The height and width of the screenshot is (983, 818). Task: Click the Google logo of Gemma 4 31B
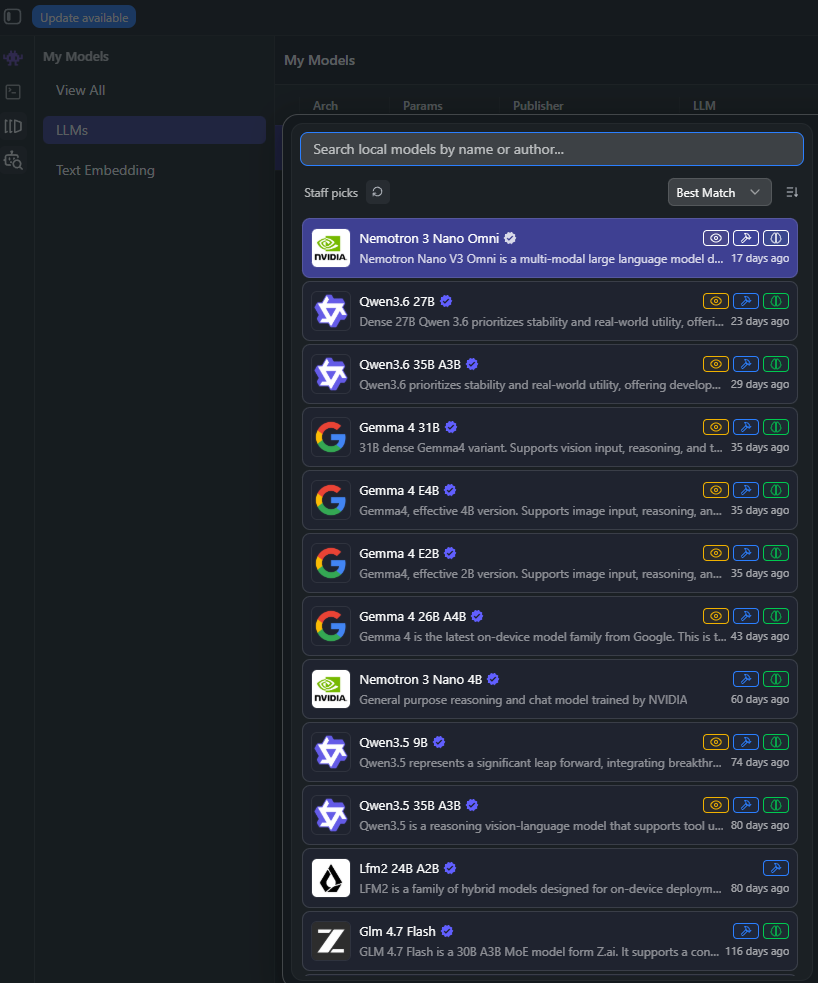[331, 437]
